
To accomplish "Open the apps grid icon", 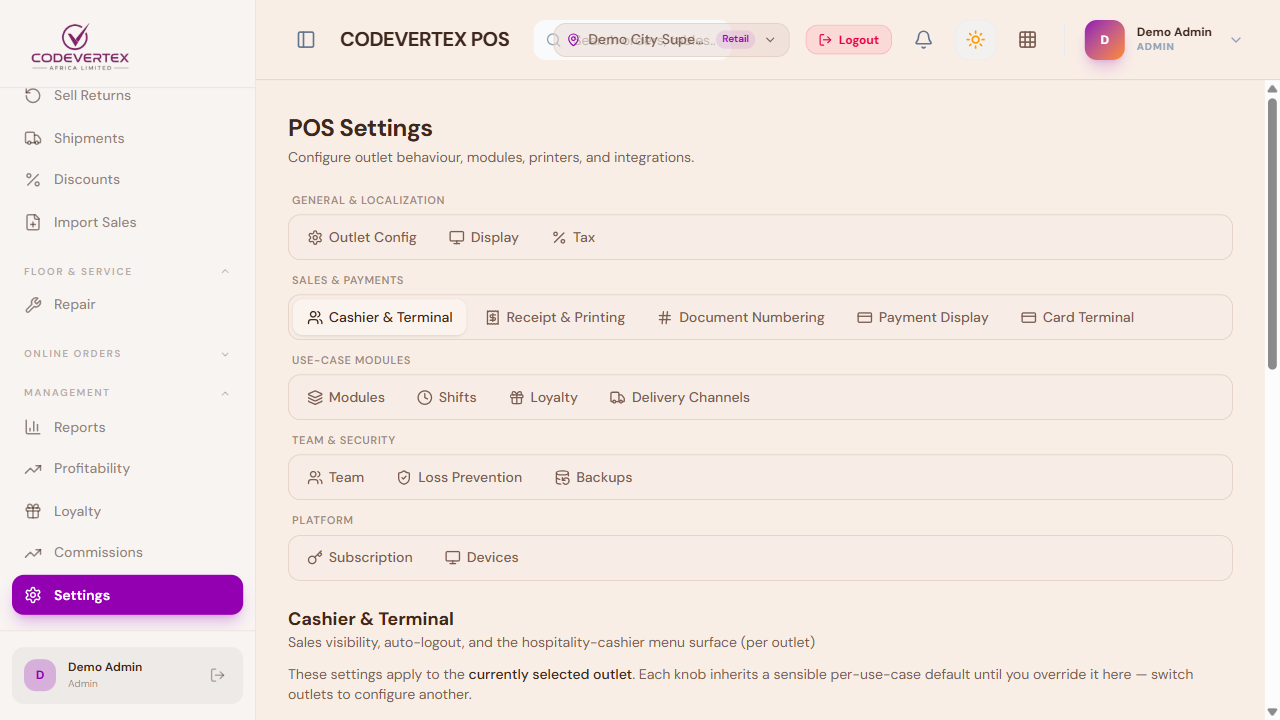I will (1027, 40).
